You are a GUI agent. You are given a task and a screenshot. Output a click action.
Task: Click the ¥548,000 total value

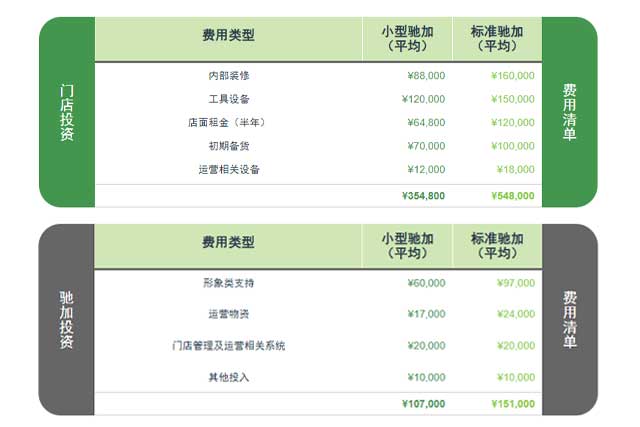click(513, 196)
